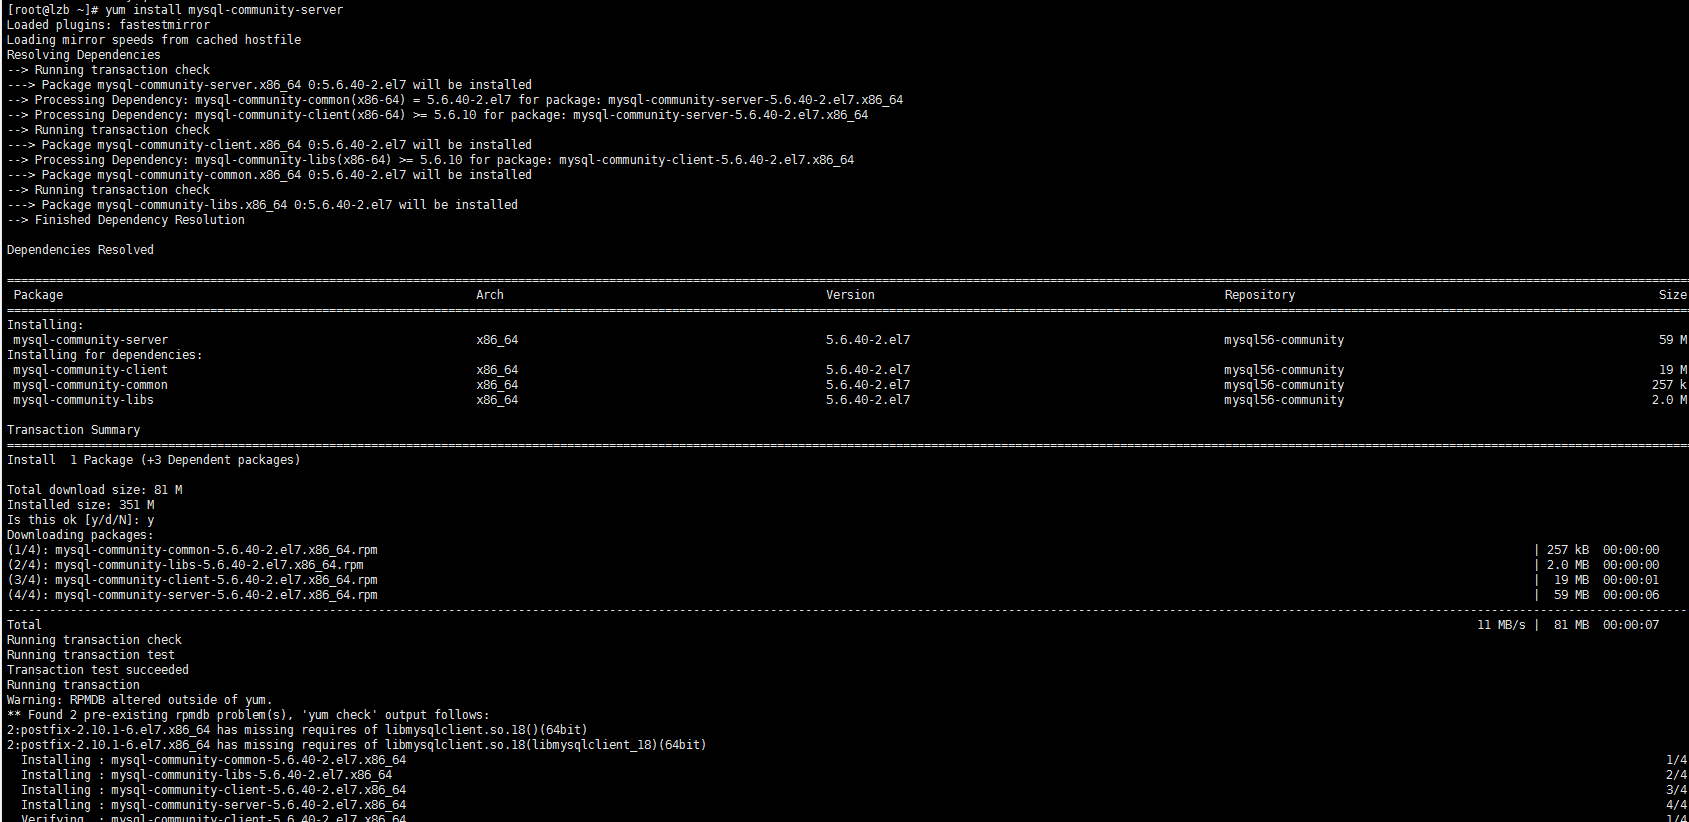Click 'Total download size: 81 M'
Viewport: 1689px width, 822px height.
(95, 490)
